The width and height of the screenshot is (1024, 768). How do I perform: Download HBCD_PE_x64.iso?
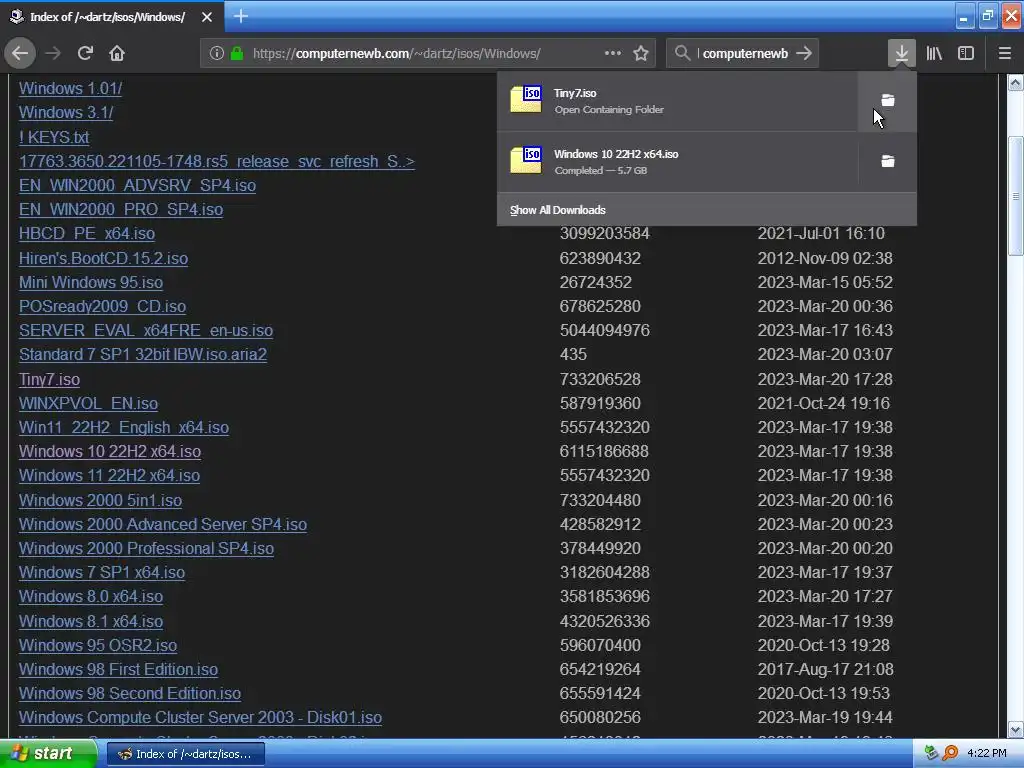point(87,234)
